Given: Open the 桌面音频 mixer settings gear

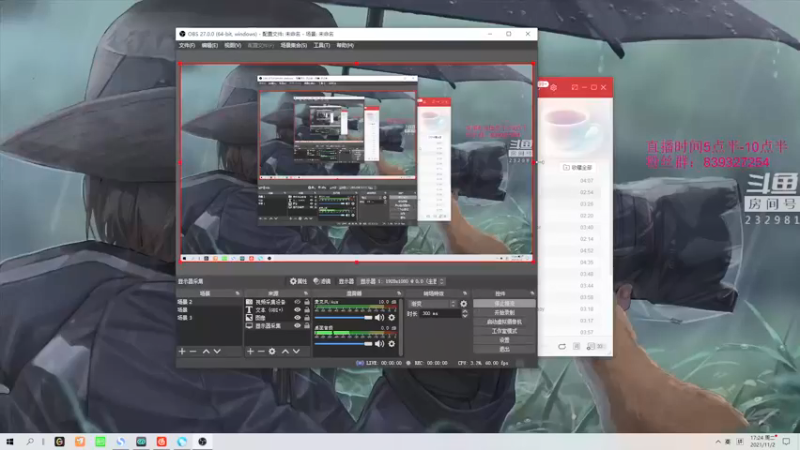Looking at the screenshot, I should 392,344.
